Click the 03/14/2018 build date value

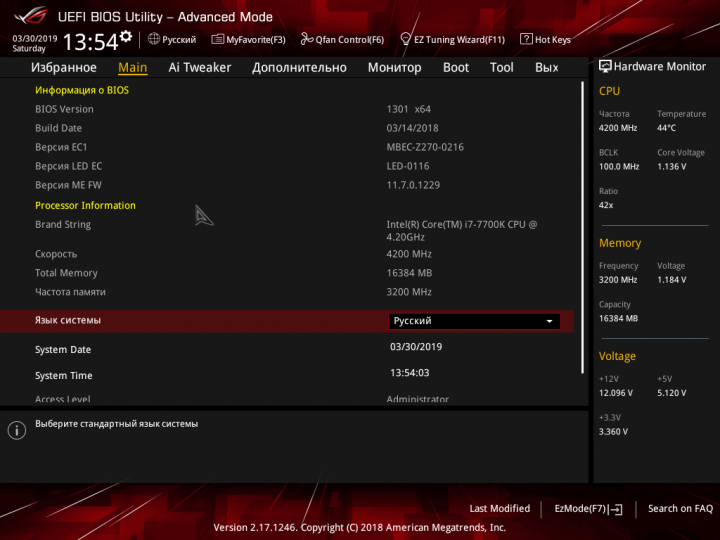point(412,128)
